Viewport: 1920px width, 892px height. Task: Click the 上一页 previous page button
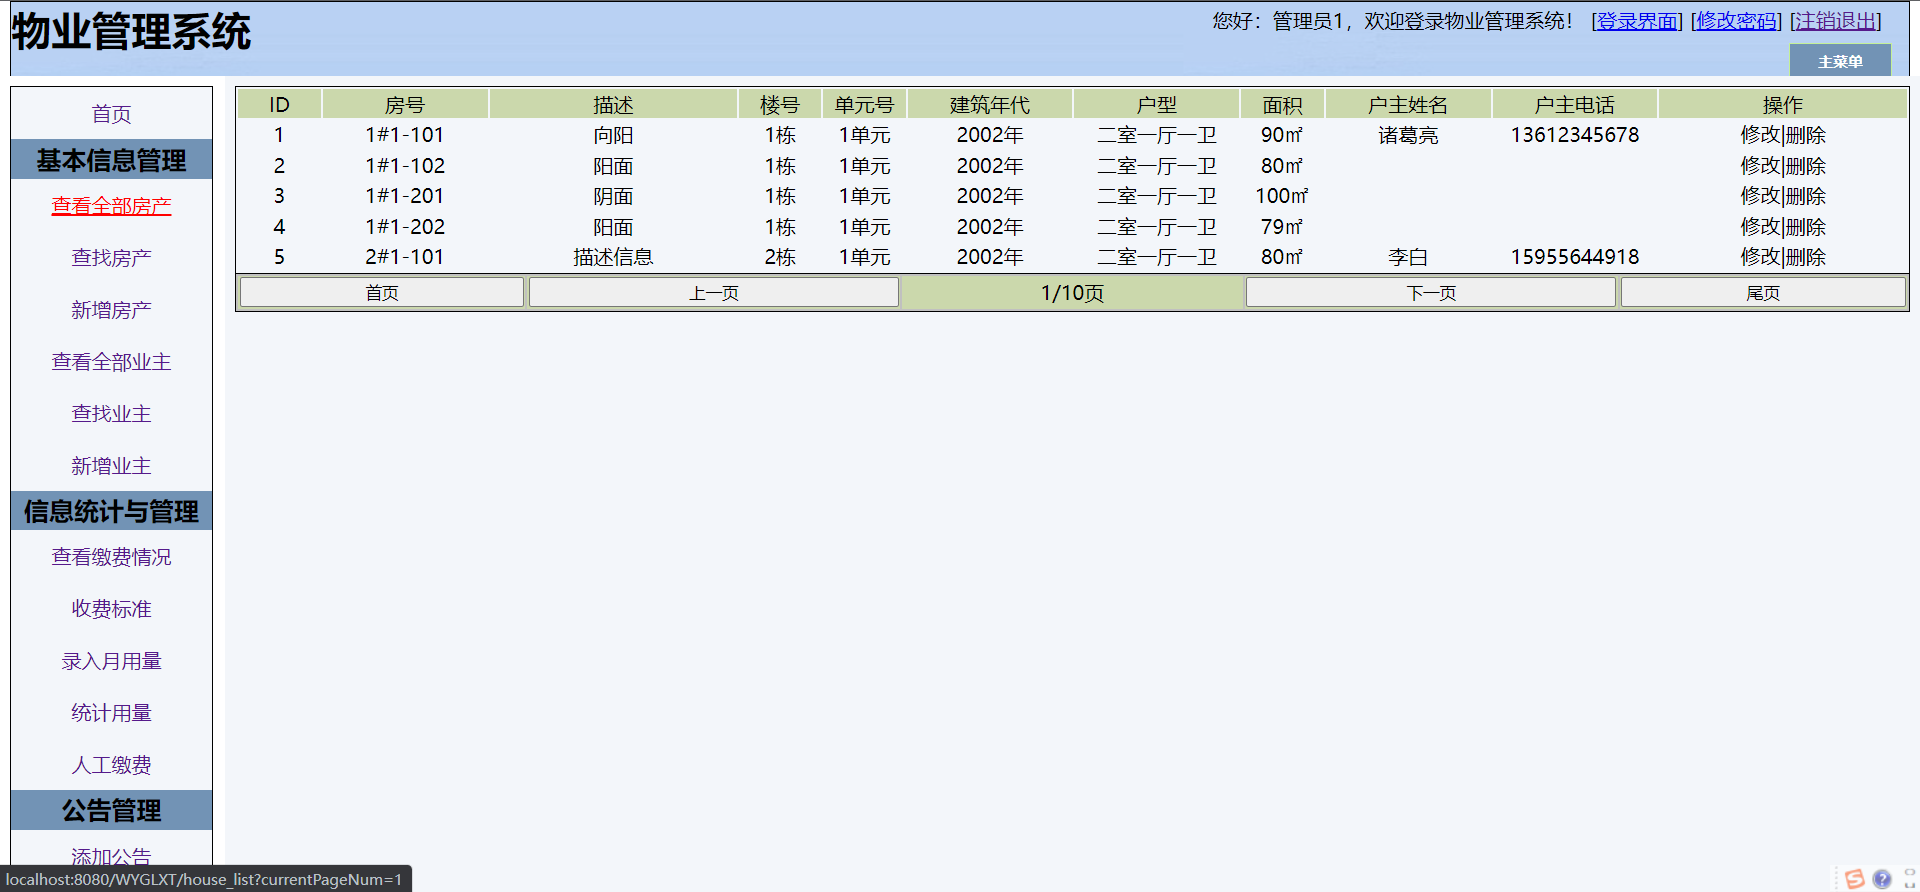713,293
